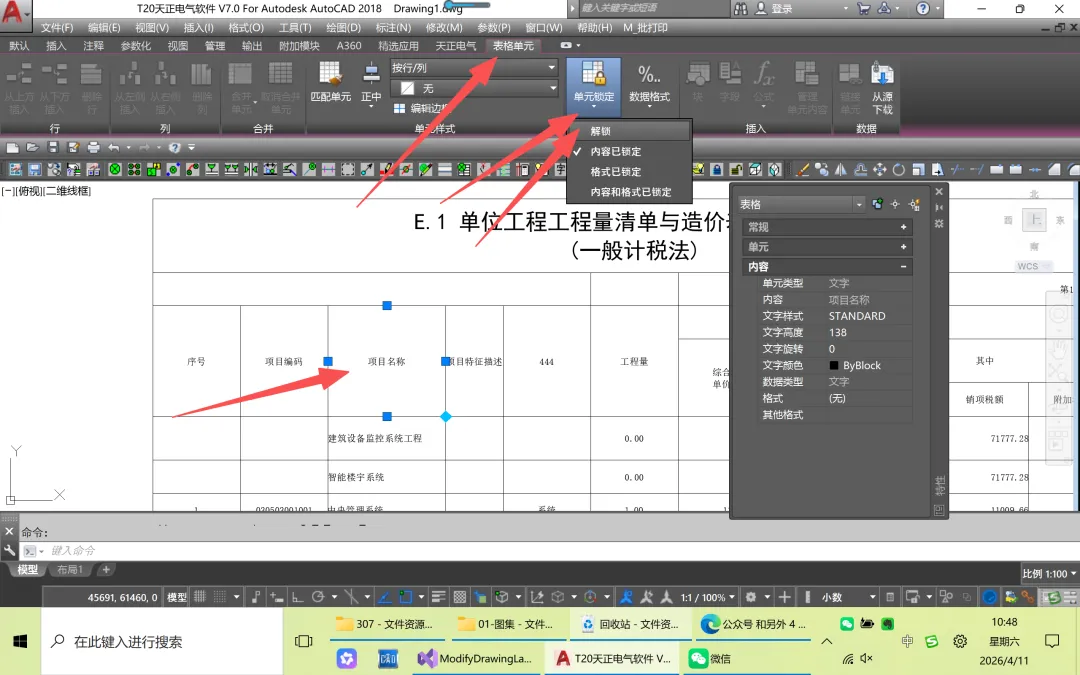Screen dimensions: 1080x675
Task: Click the Save icon in quick access toolbar
Action: pyautogui.click(x=53, y=147)
